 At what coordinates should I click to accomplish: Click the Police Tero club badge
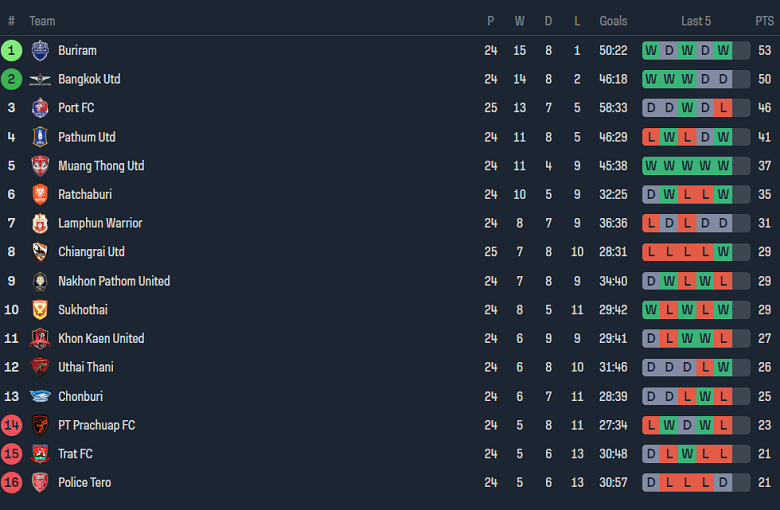pyautogui.click(x=40, y=483)
